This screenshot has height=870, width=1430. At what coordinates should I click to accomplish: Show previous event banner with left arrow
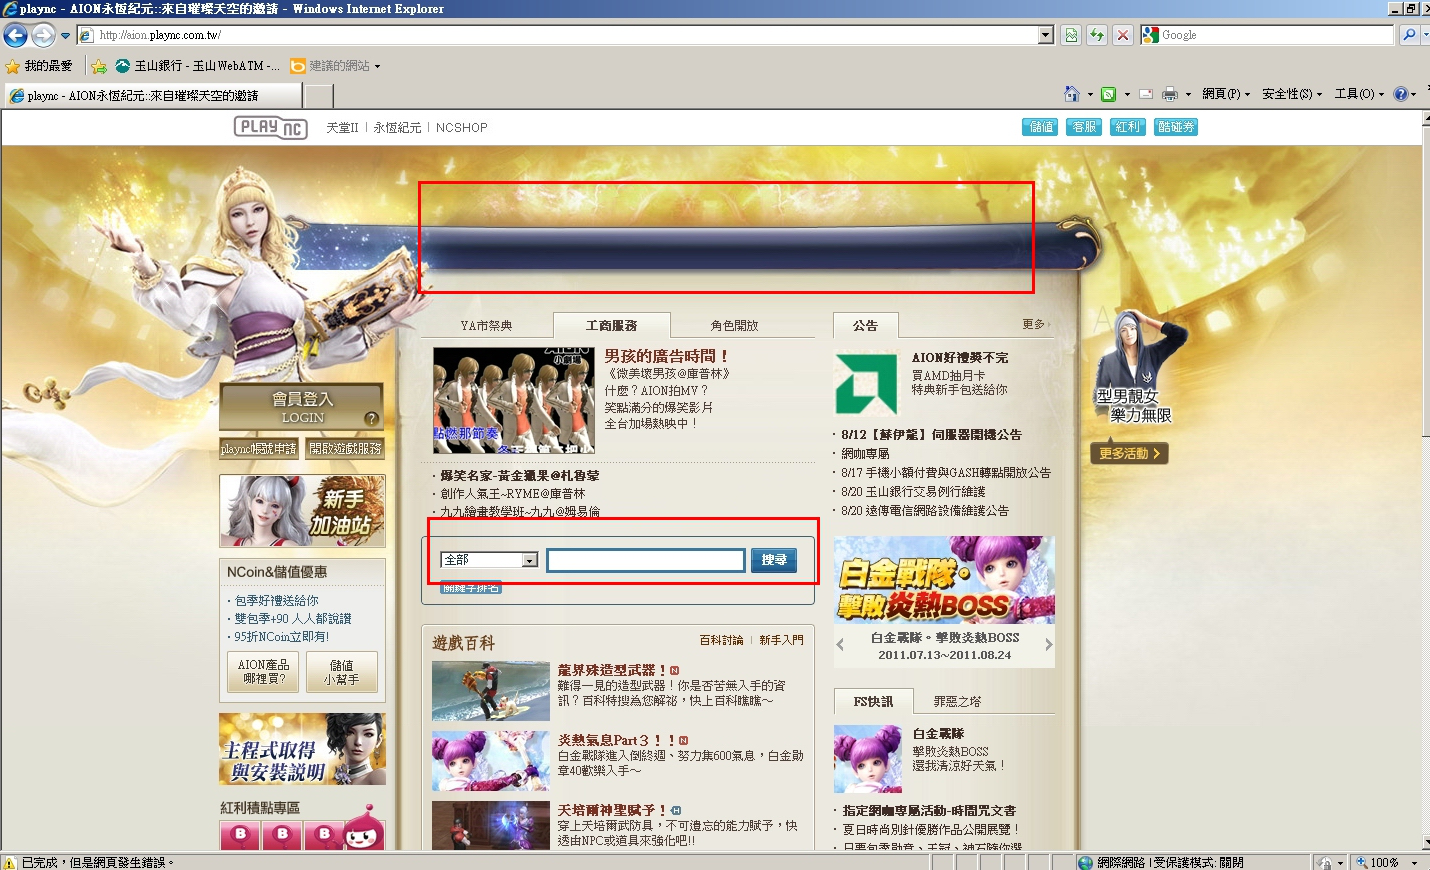coord(840,645)
